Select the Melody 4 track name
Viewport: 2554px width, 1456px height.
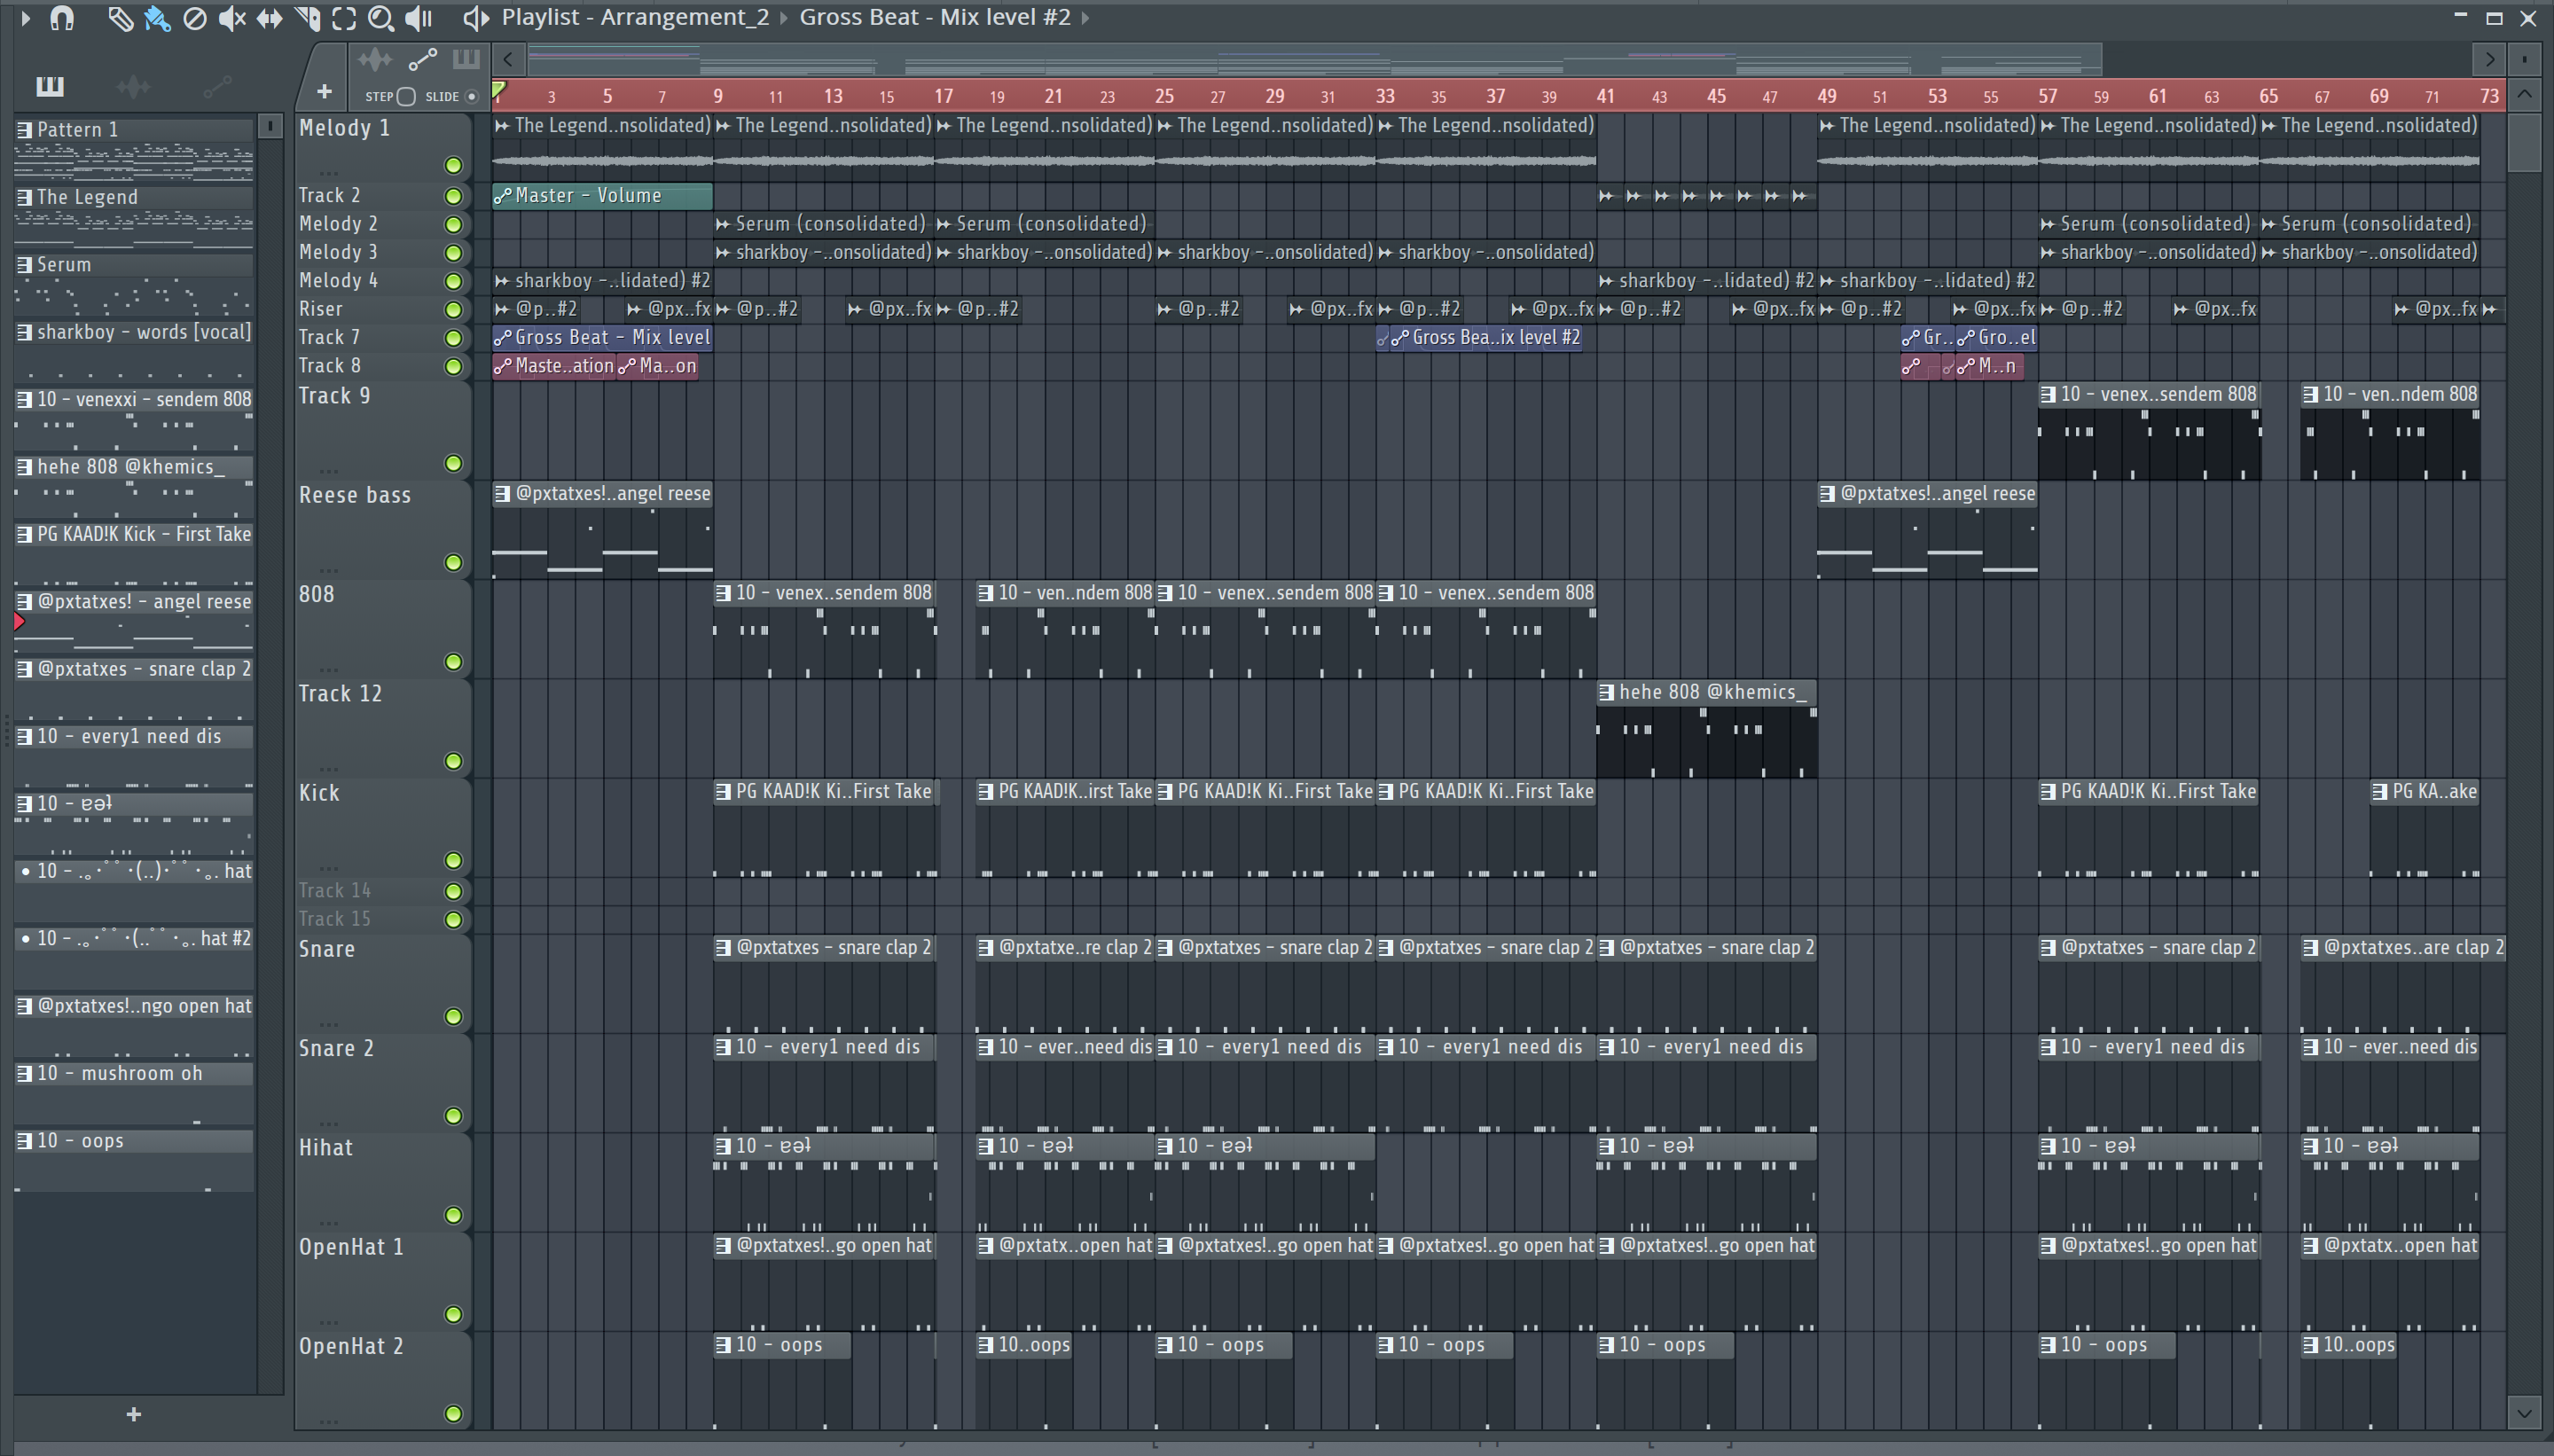pos(338,281)
